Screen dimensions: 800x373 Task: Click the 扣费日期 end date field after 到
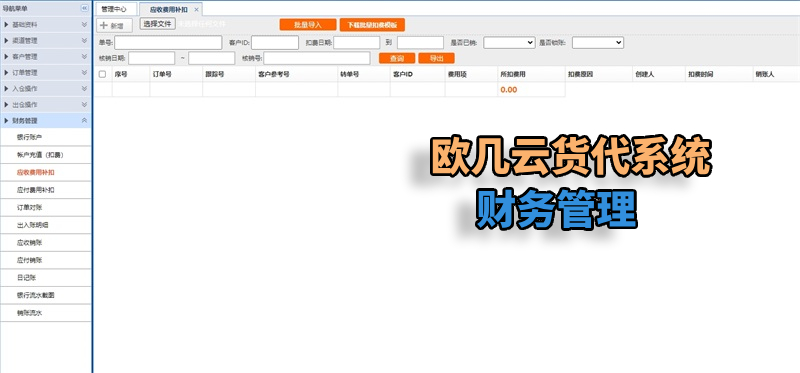(x=420, y=43)
